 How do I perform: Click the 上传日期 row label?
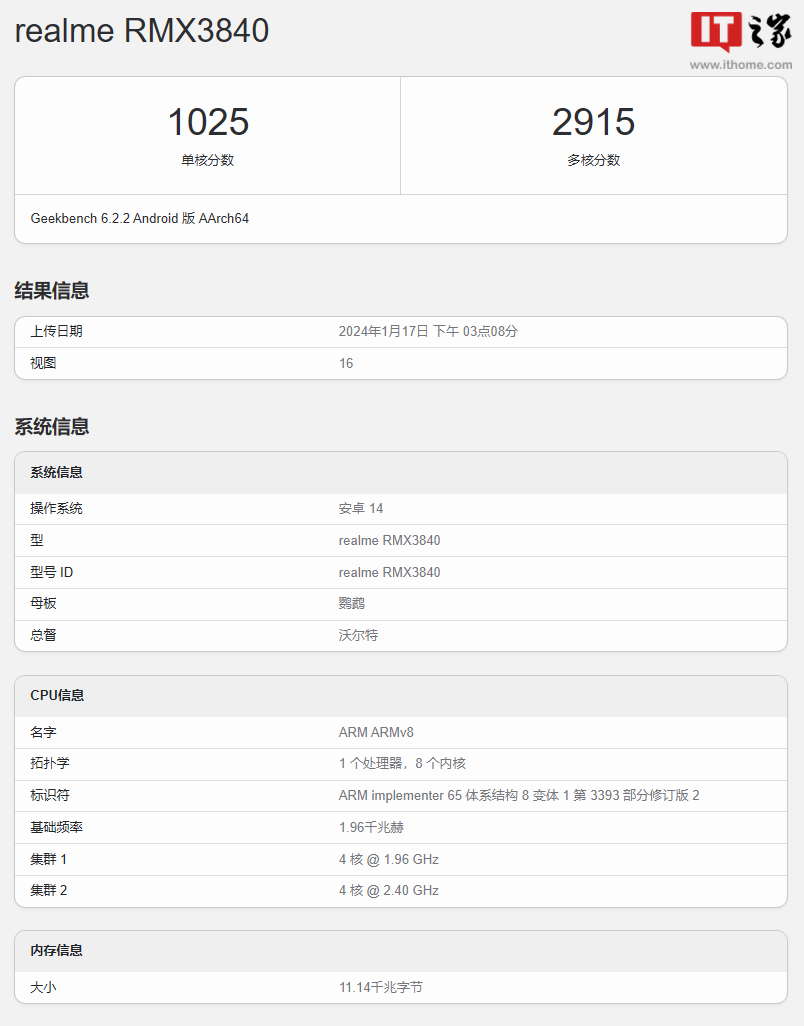tap(56, 331)
